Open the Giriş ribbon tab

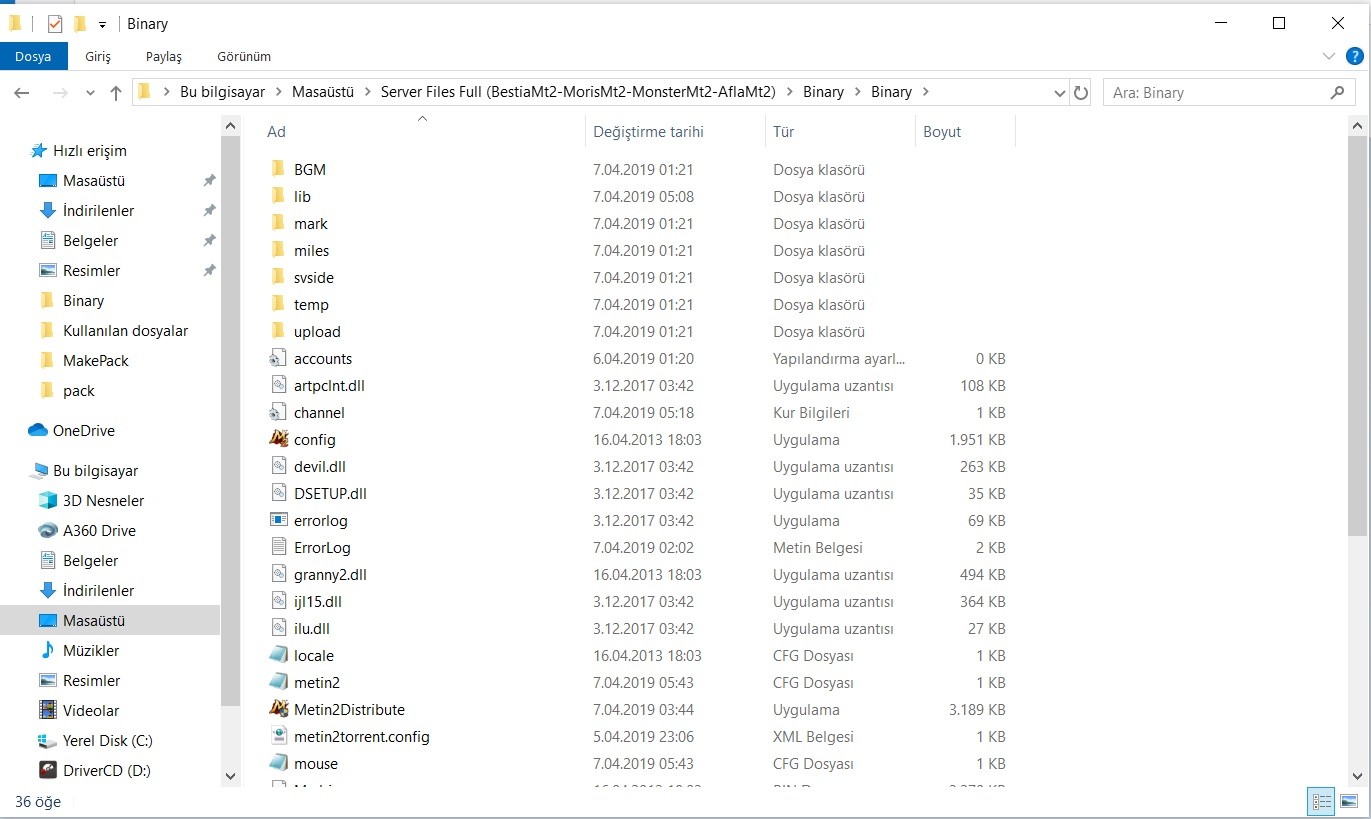(x=98, y=56)
